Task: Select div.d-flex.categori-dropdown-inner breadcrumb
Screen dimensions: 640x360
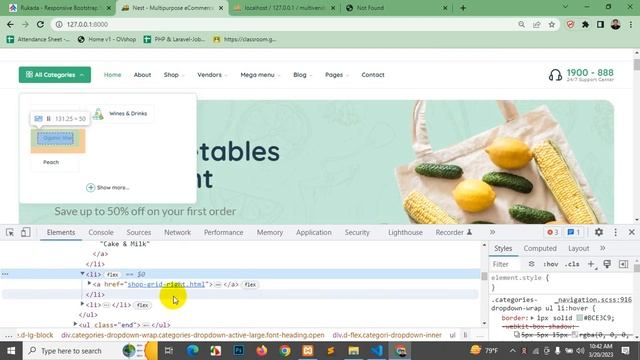Action: 387,335
